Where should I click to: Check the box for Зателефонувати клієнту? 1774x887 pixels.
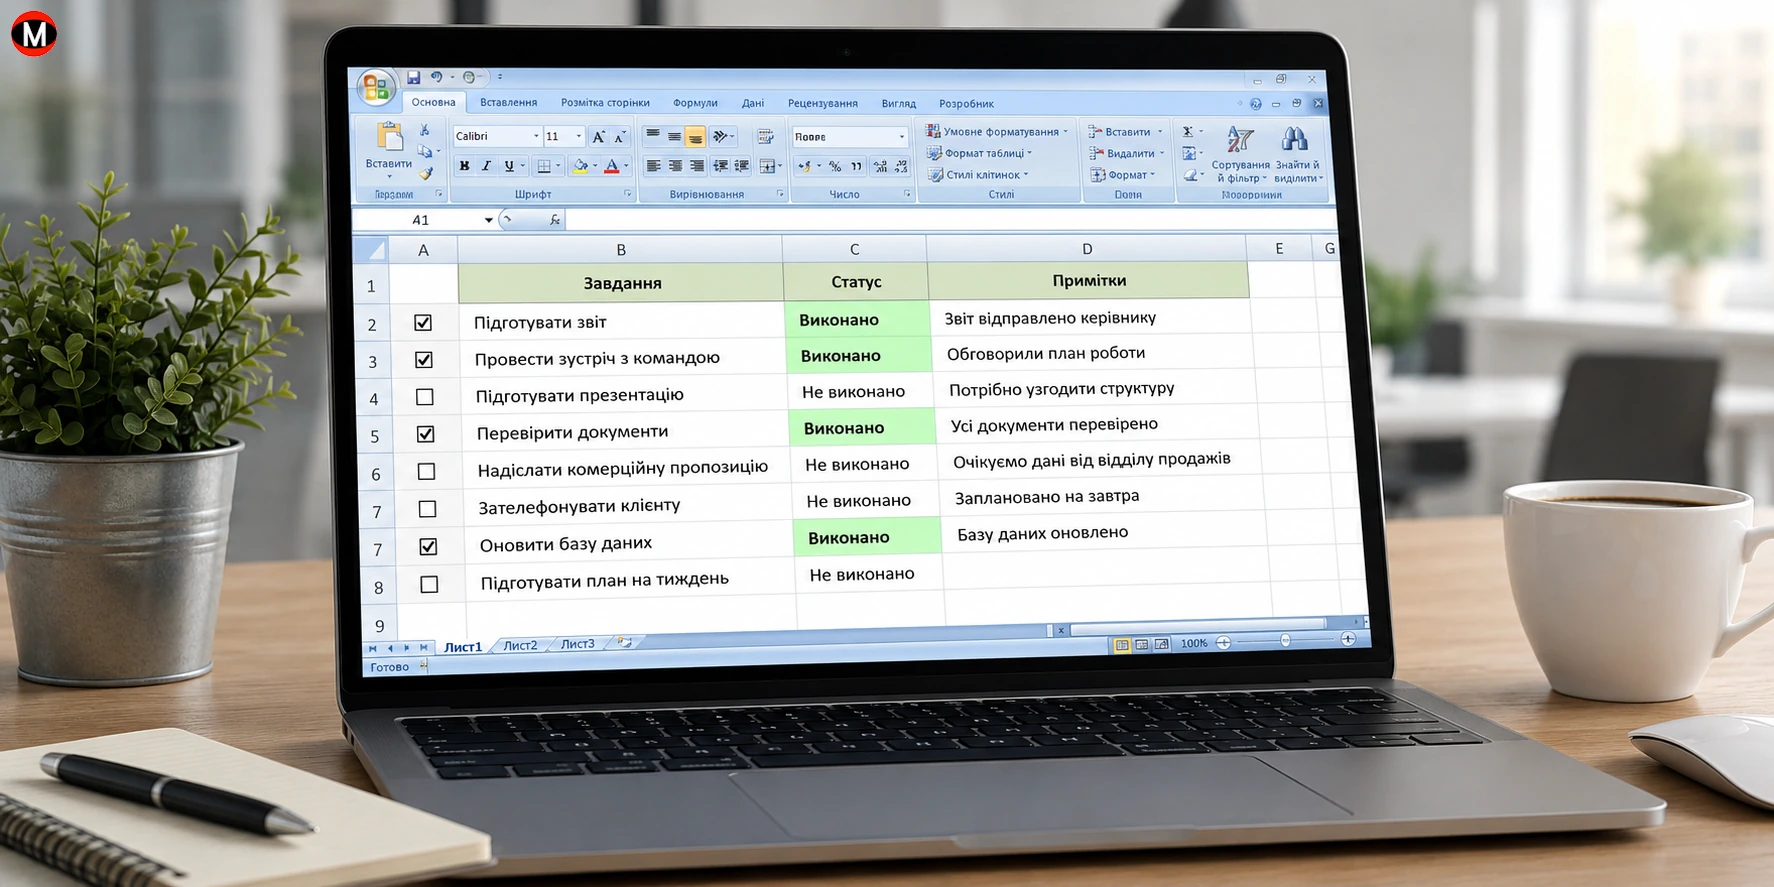[x=428, y=509]
